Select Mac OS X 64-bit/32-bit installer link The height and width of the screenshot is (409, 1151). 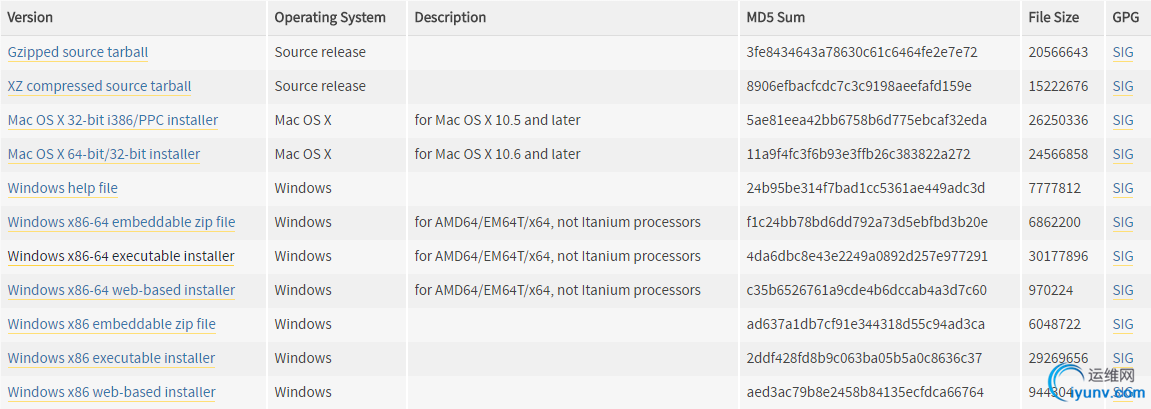coord(104,154)
